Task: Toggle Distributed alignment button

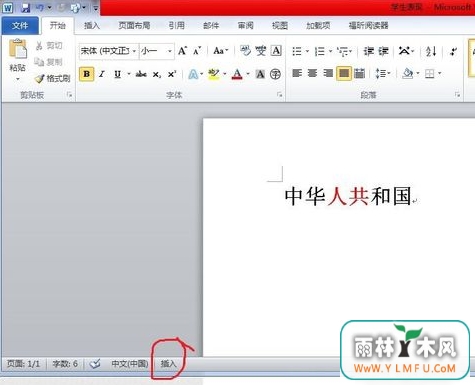Action: tap(359, 73)
